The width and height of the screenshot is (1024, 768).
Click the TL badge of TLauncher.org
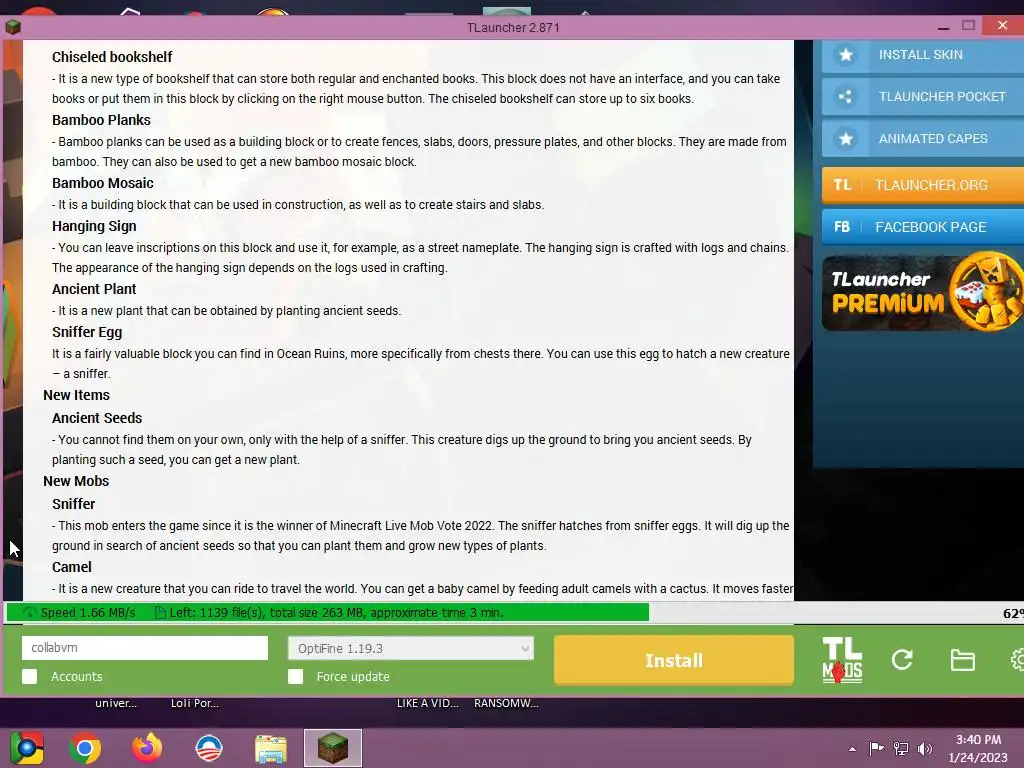[842, 185]
